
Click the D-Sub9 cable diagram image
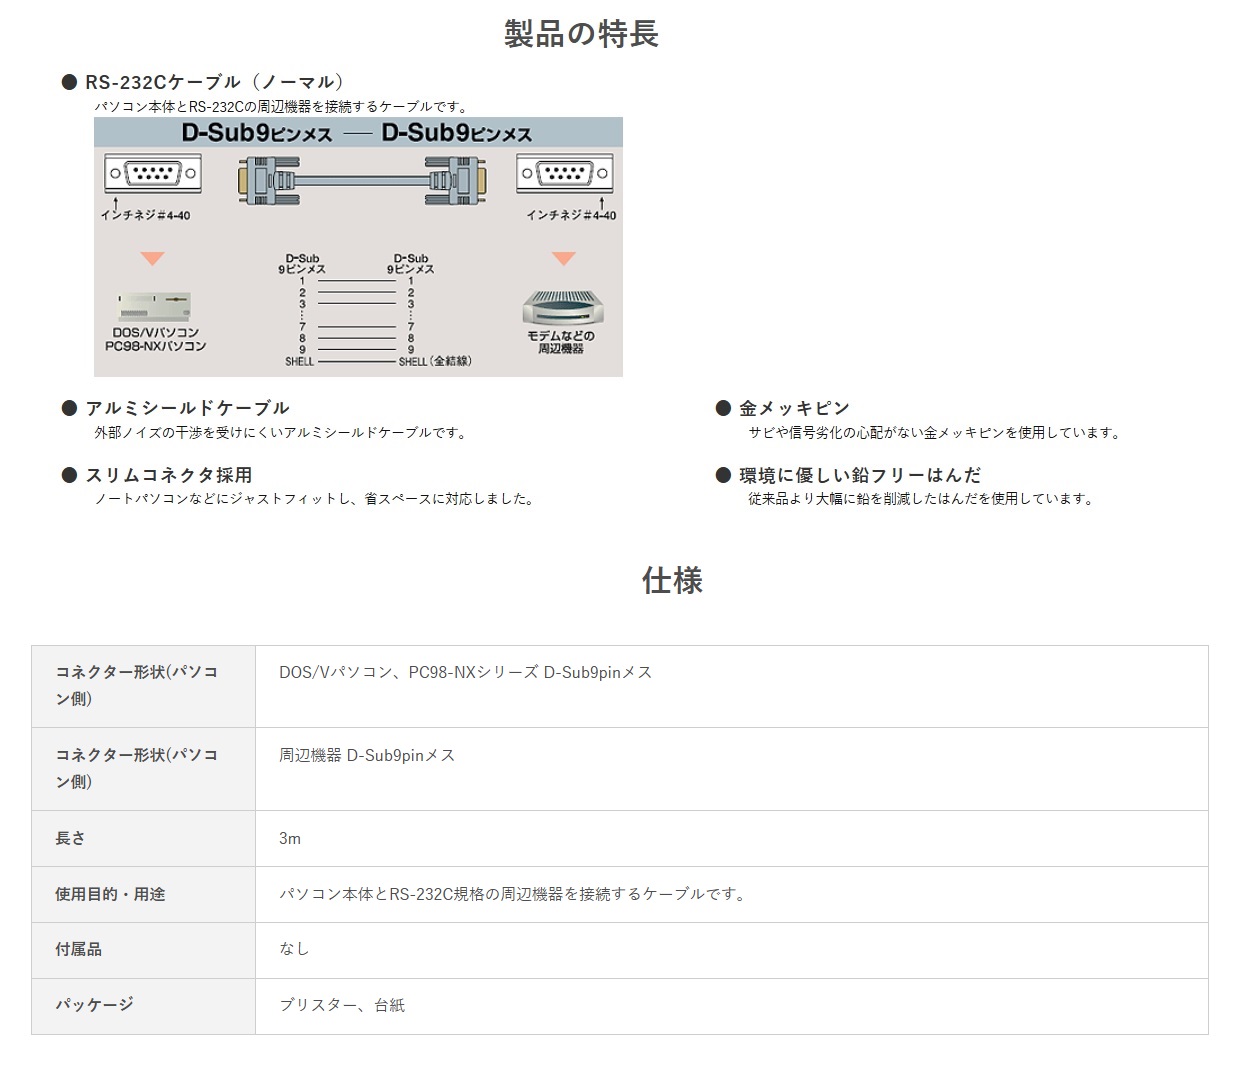358,247
